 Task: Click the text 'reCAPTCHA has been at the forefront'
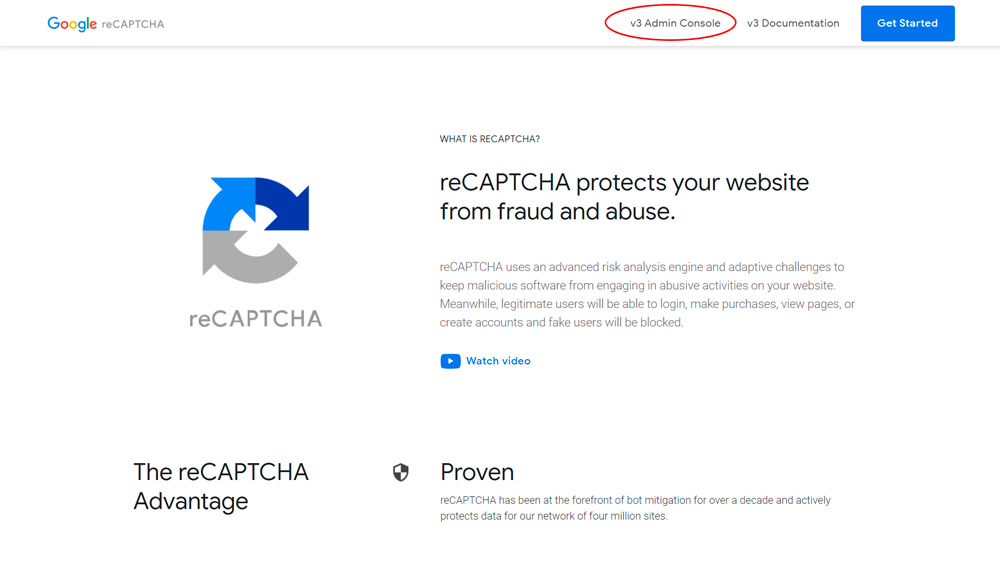click(x=635, y=508)
